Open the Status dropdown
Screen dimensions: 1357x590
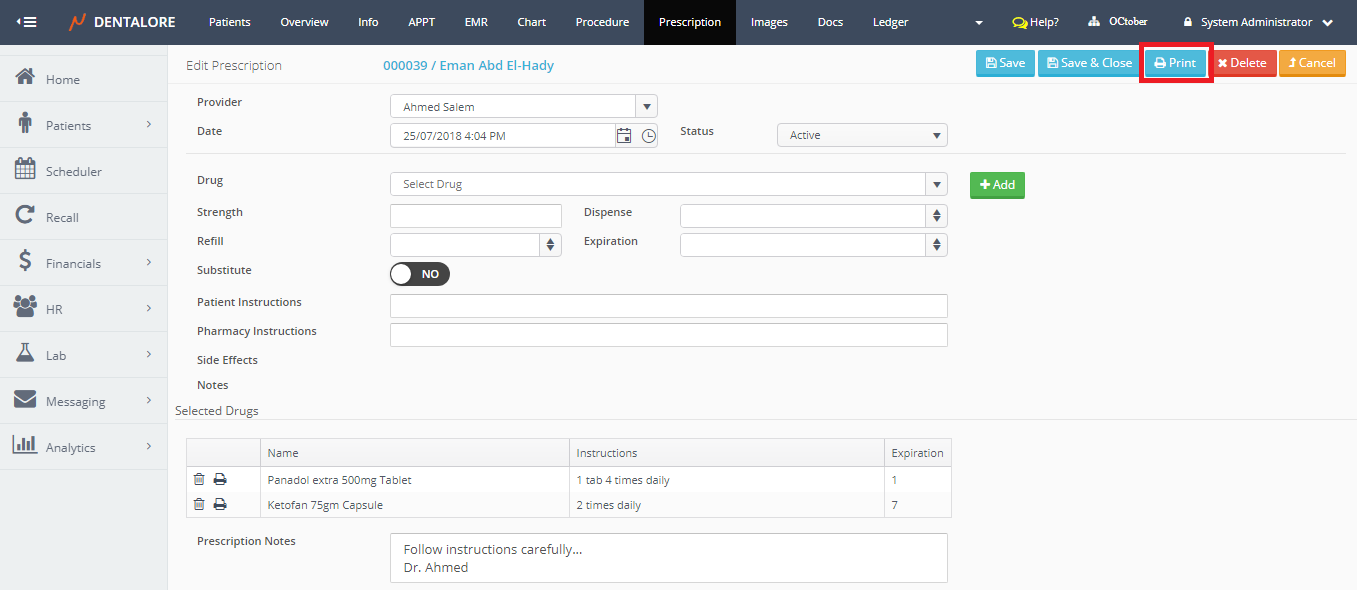click(x=861, y=135)
